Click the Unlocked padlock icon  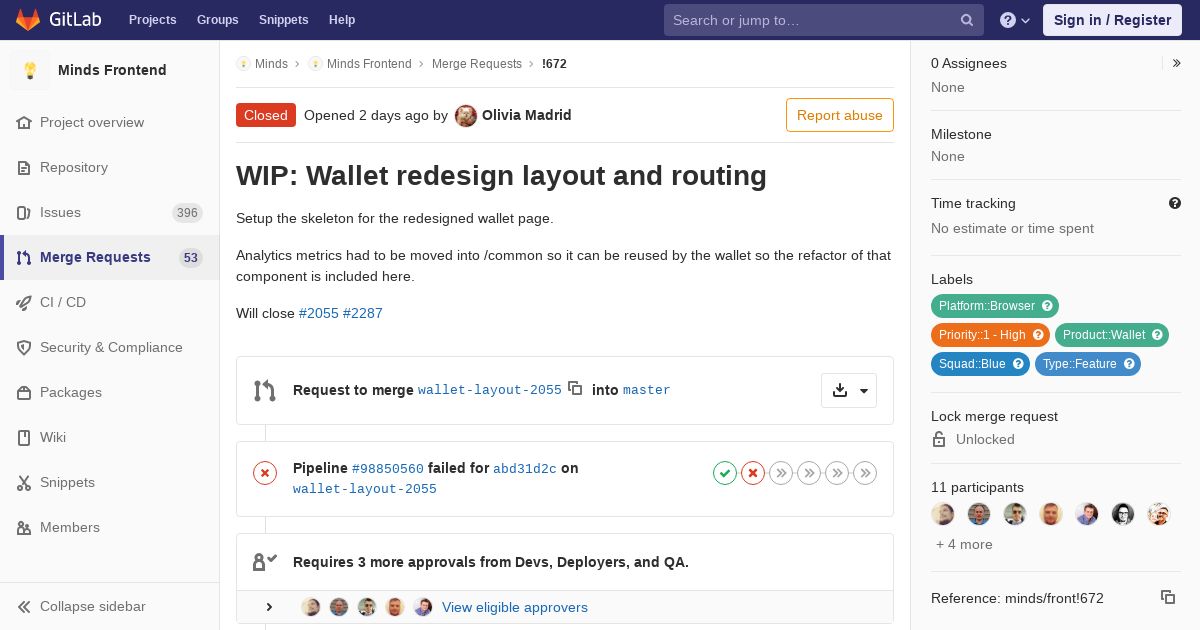coord(939,439)
